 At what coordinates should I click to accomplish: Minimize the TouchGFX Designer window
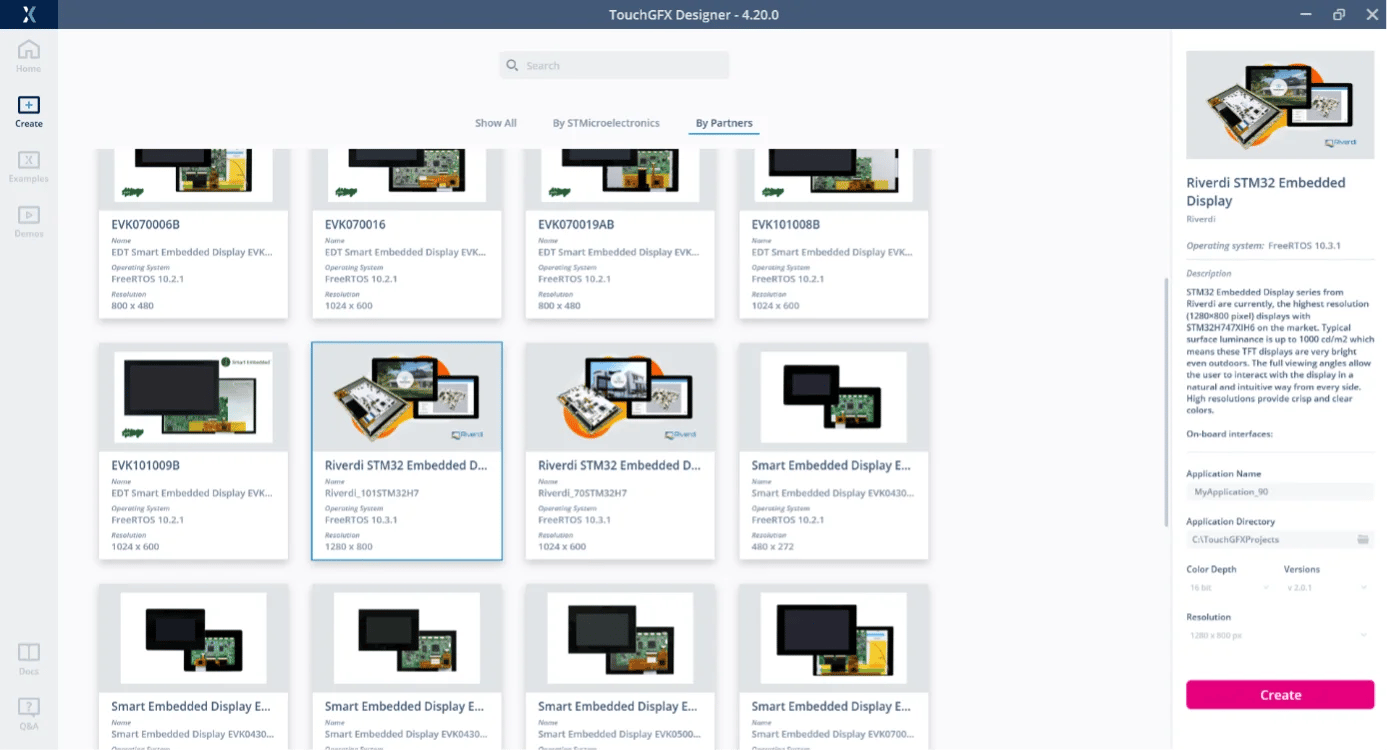click(x=1306, y=14)
